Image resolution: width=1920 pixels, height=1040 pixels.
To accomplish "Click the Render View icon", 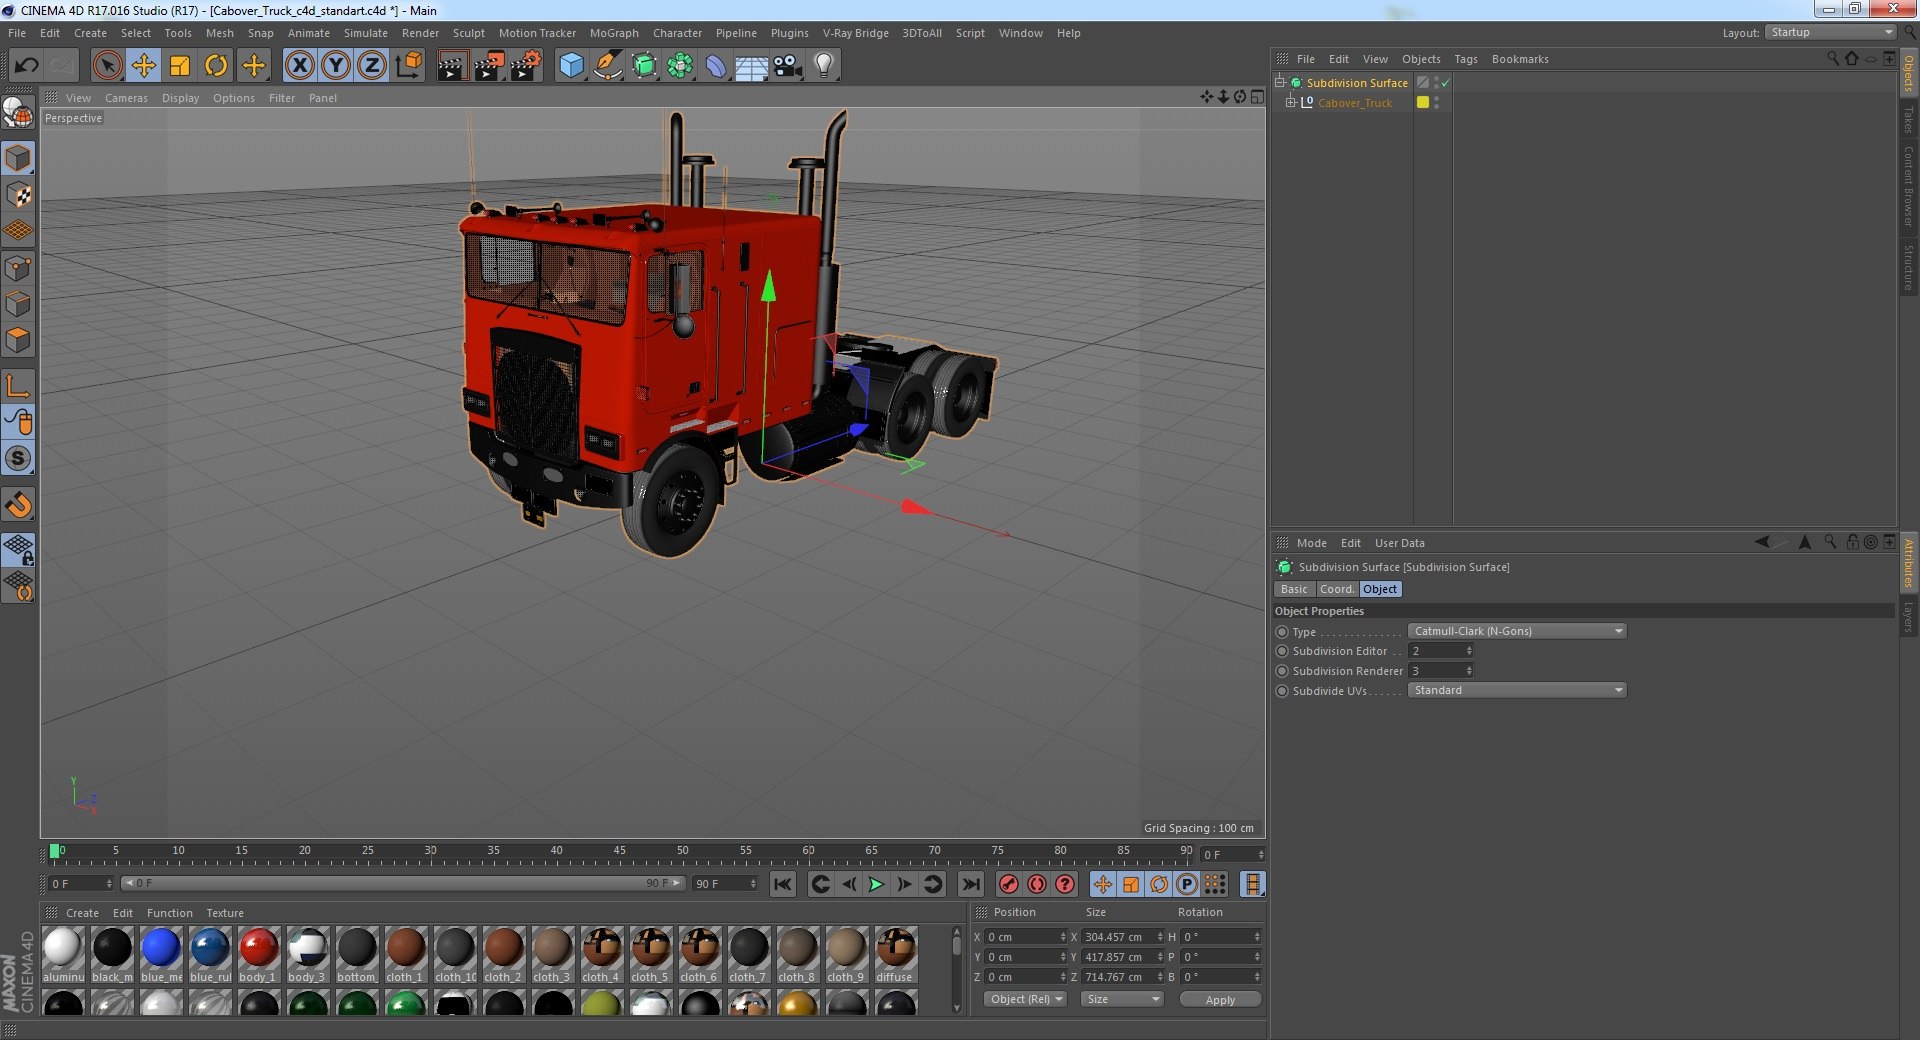I will point(452,66).
